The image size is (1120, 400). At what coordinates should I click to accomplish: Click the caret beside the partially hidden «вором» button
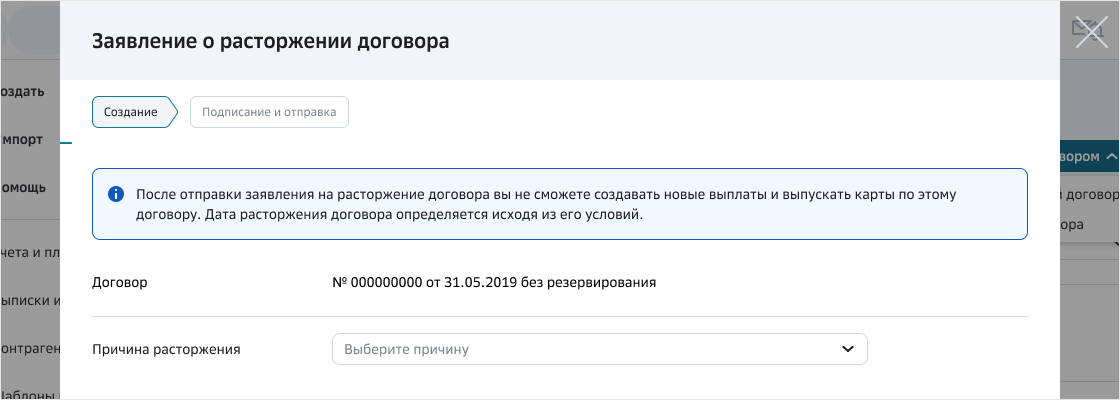coord(1111,157)
